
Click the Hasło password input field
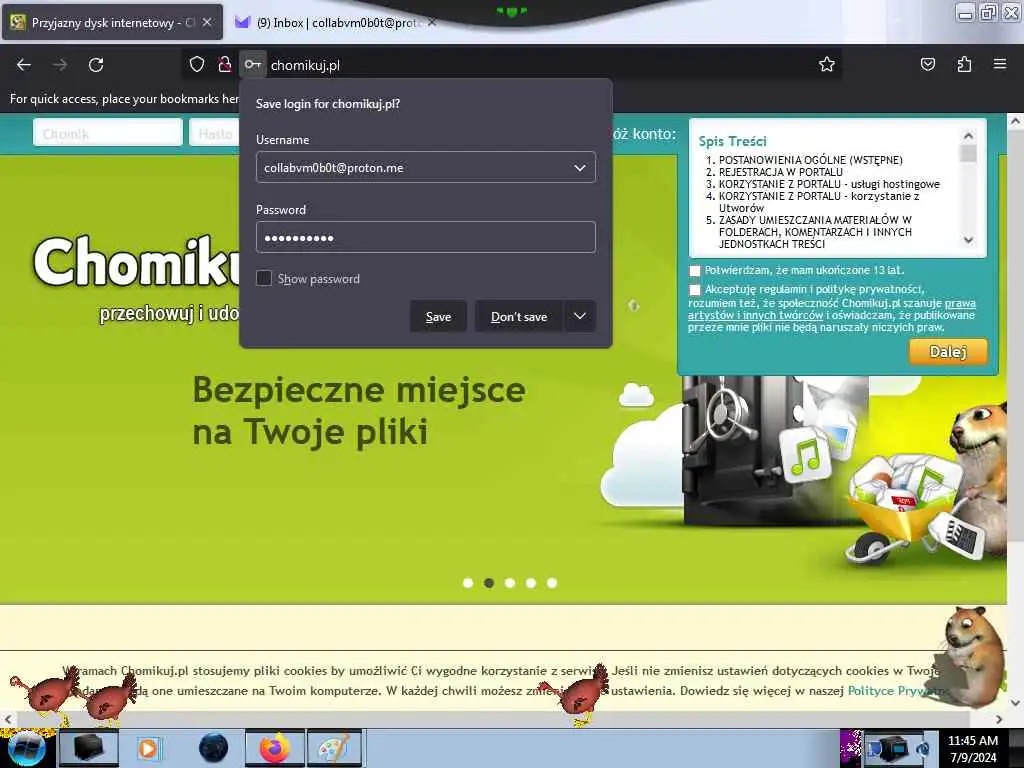214,133
